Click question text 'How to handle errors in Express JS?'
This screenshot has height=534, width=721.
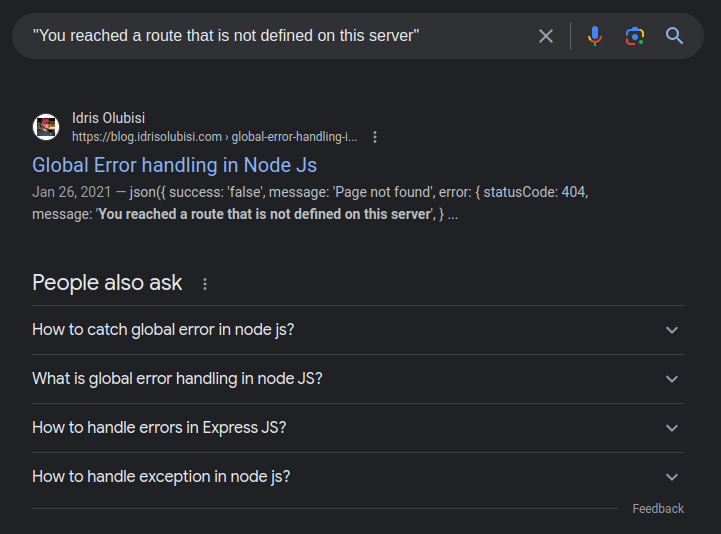159,428
